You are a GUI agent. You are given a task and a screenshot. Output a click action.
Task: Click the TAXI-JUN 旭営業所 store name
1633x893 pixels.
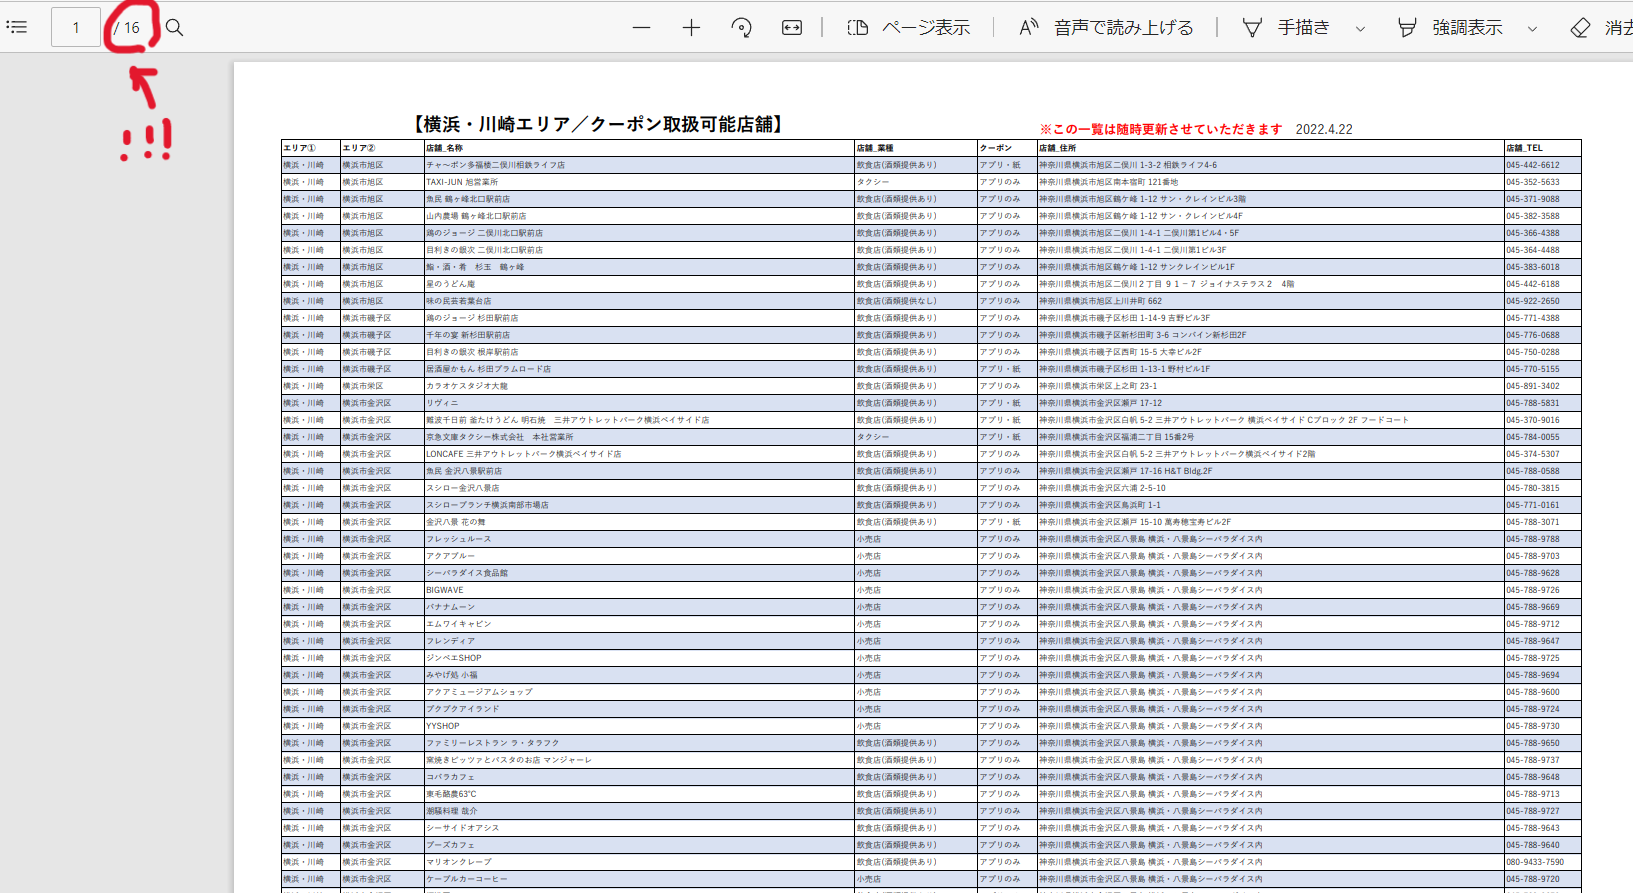point(462,182)
